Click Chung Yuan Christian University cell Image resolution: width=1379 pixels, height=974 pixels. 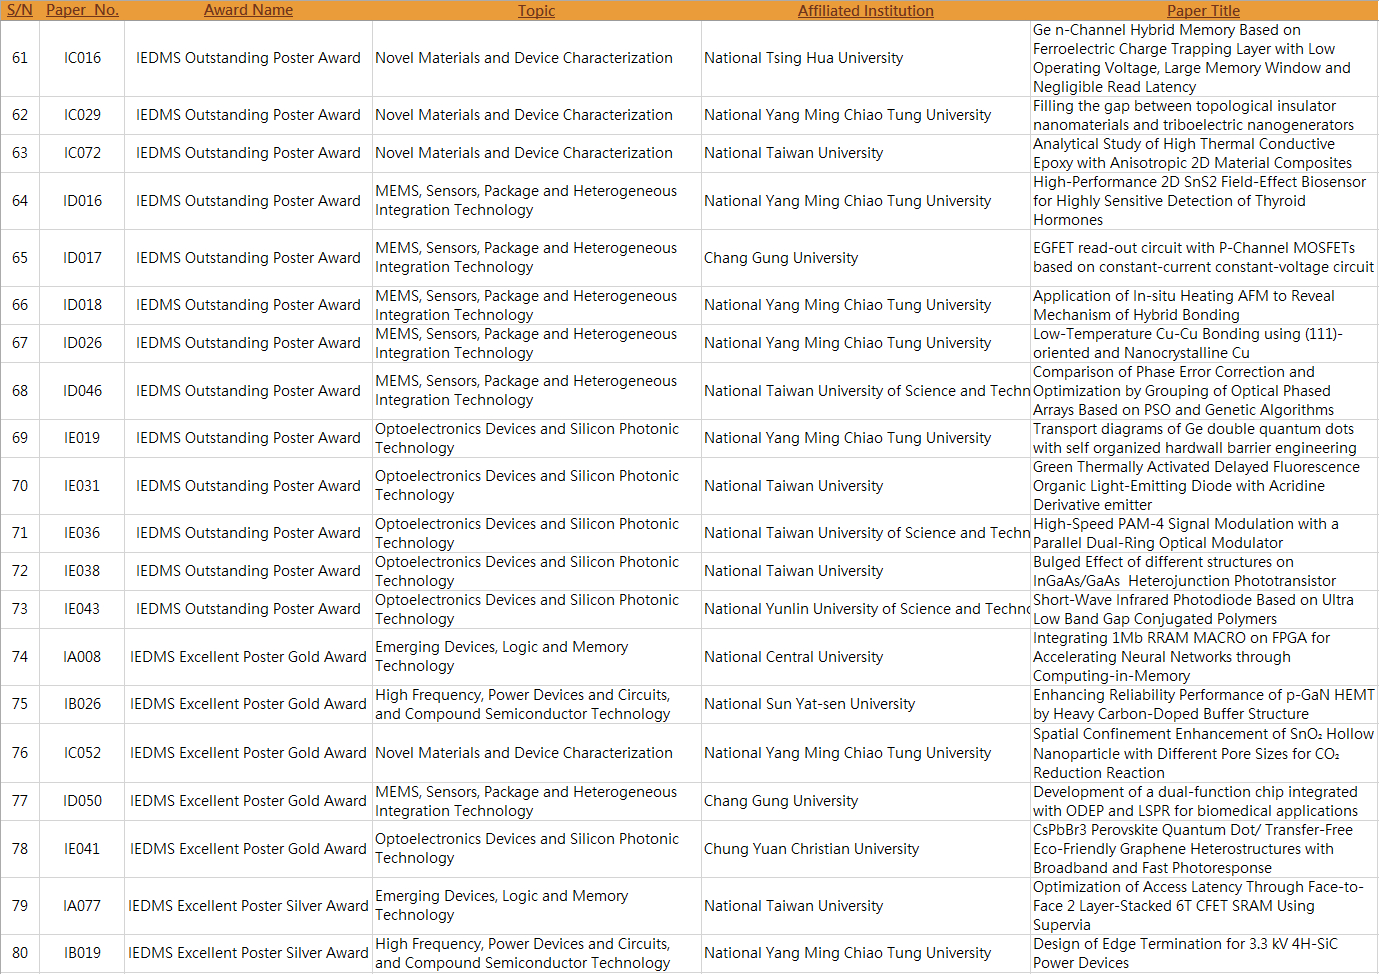(x=866, y=849)
